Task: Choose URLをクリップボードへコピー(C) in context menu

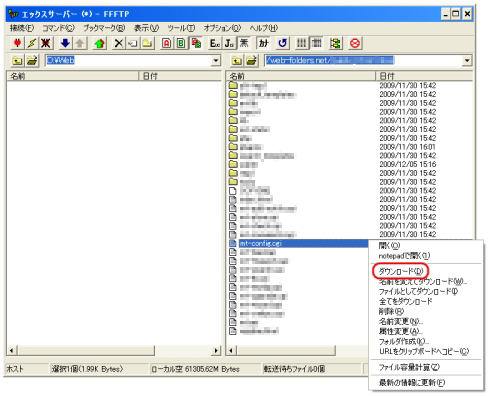Action: point(426,351)
